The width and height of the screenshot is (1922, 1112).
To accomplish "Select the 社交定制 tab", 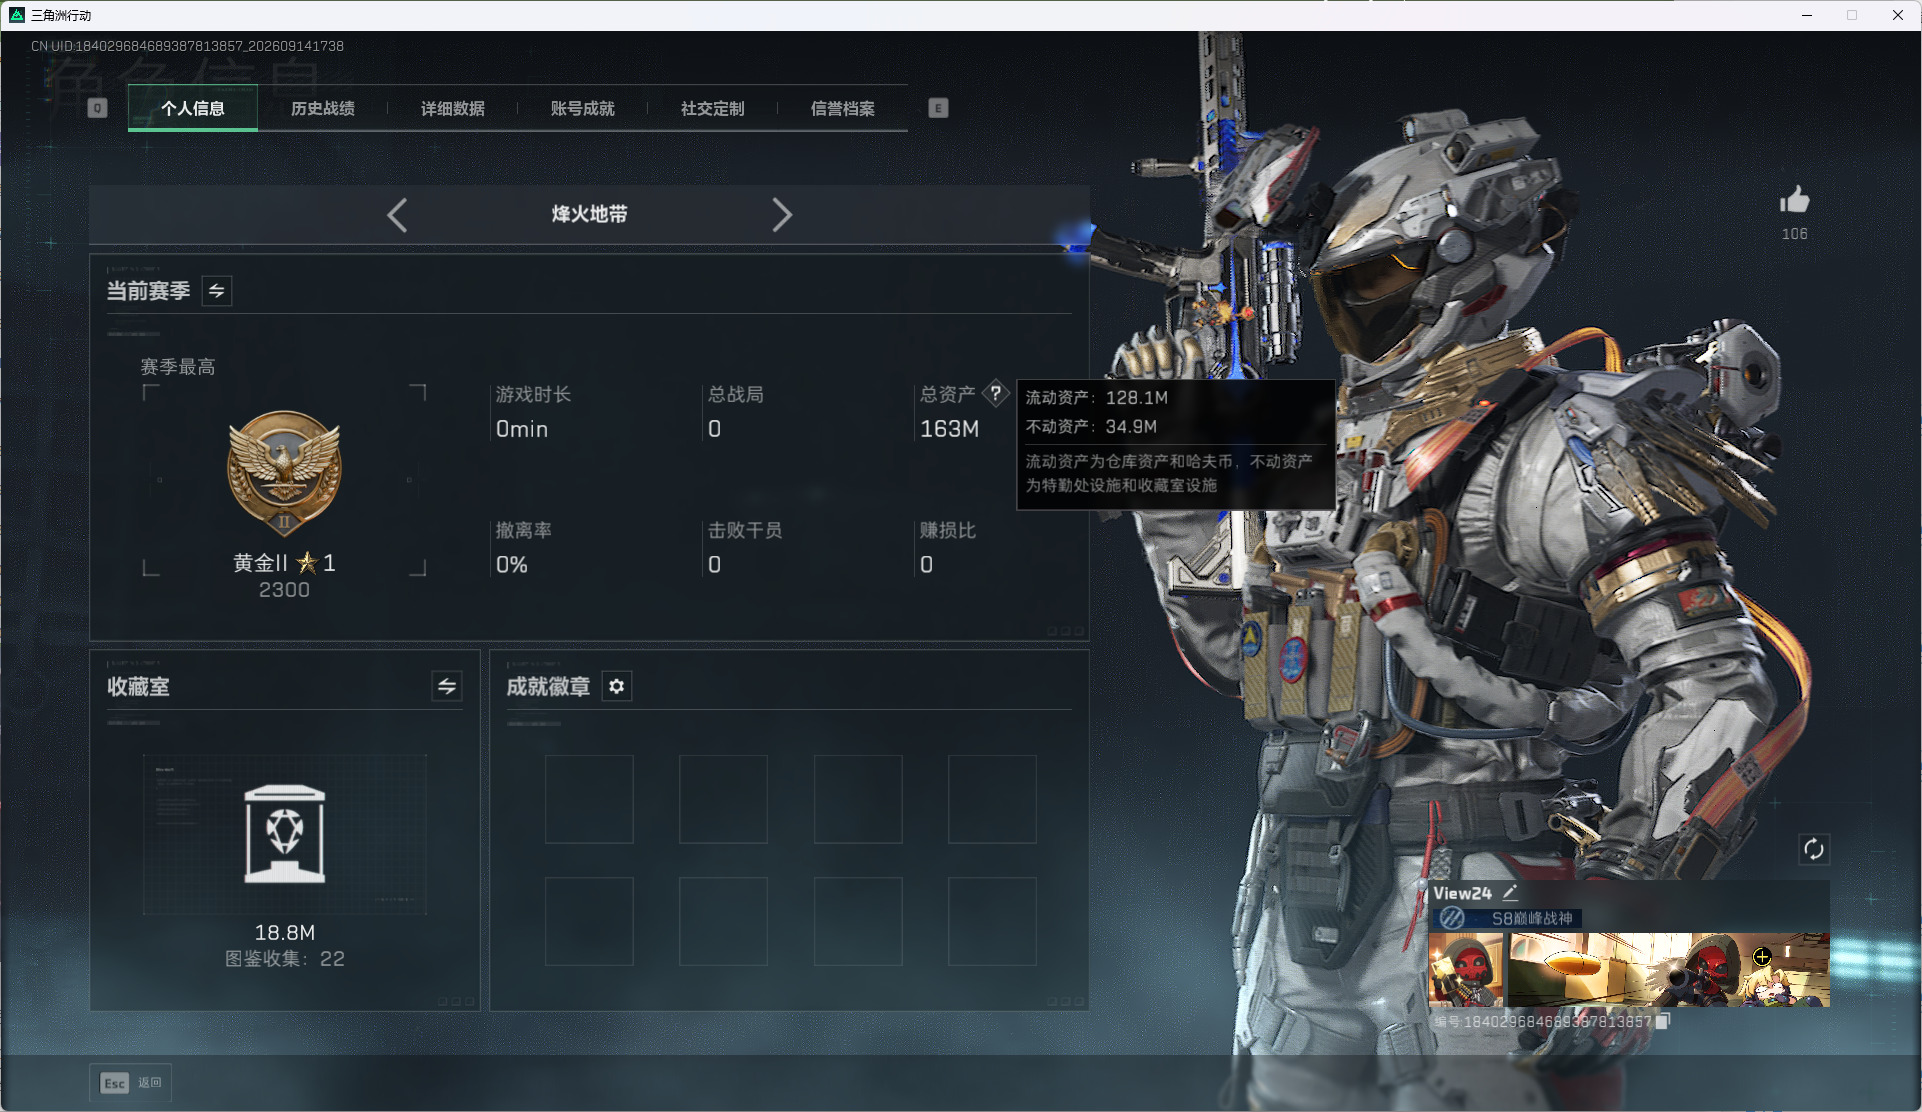I will pos(713,108).
